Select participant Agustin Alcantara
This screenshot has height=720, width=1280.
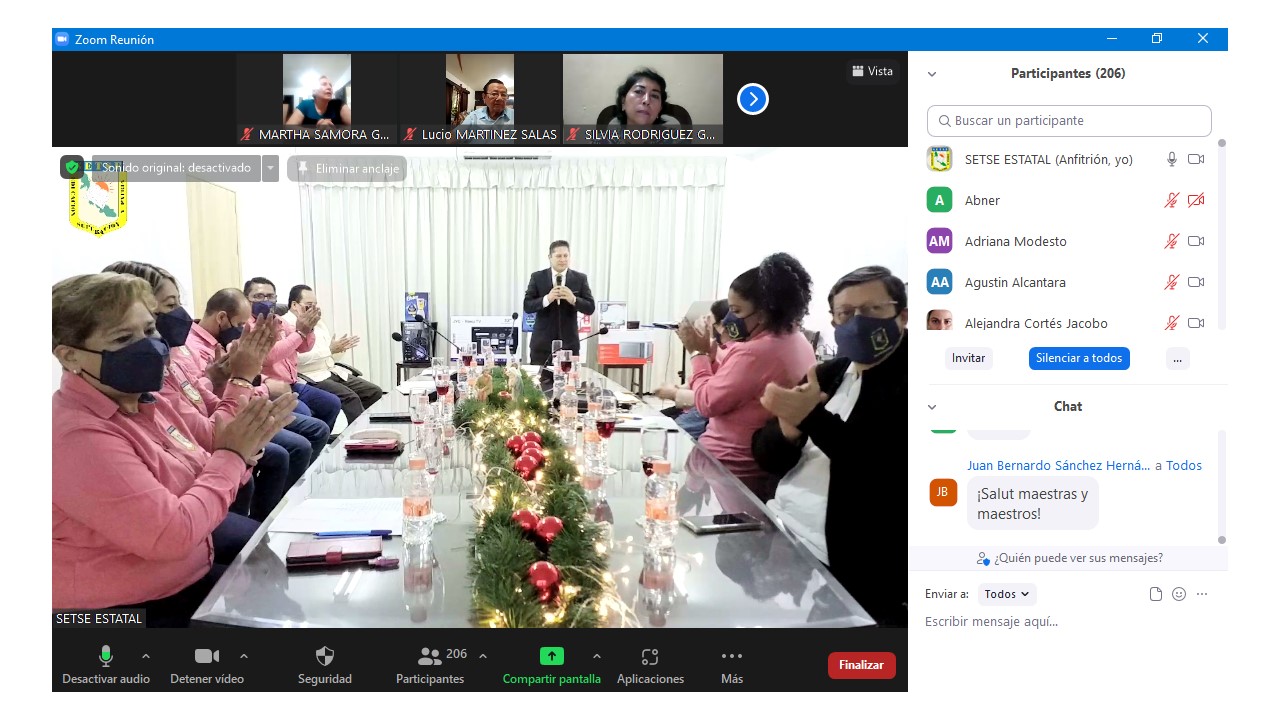pos(1069,282)
